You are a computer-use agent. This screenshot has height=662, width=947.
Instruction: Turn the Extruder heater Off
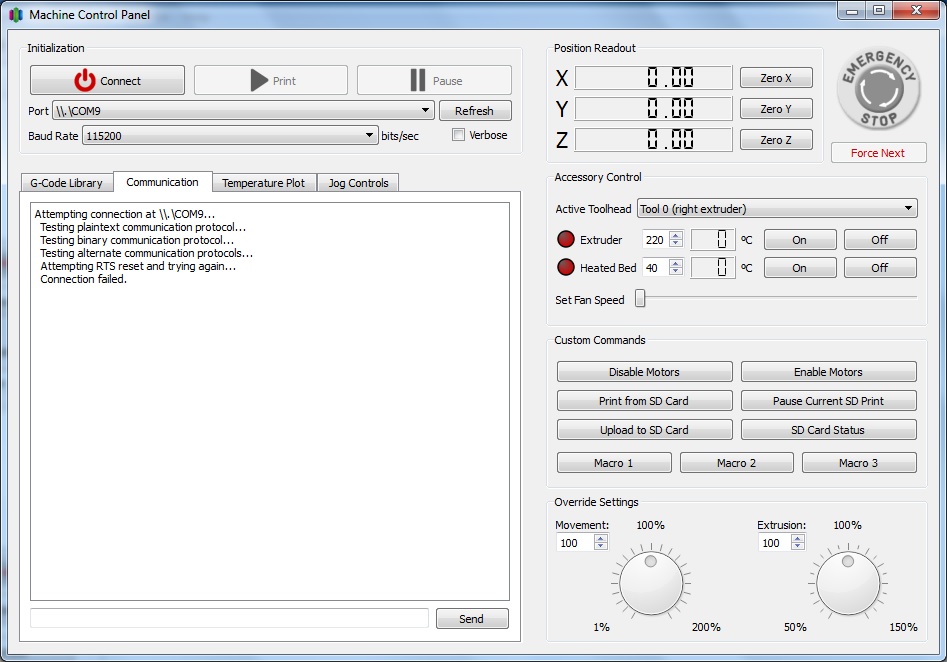click(880, 240)
